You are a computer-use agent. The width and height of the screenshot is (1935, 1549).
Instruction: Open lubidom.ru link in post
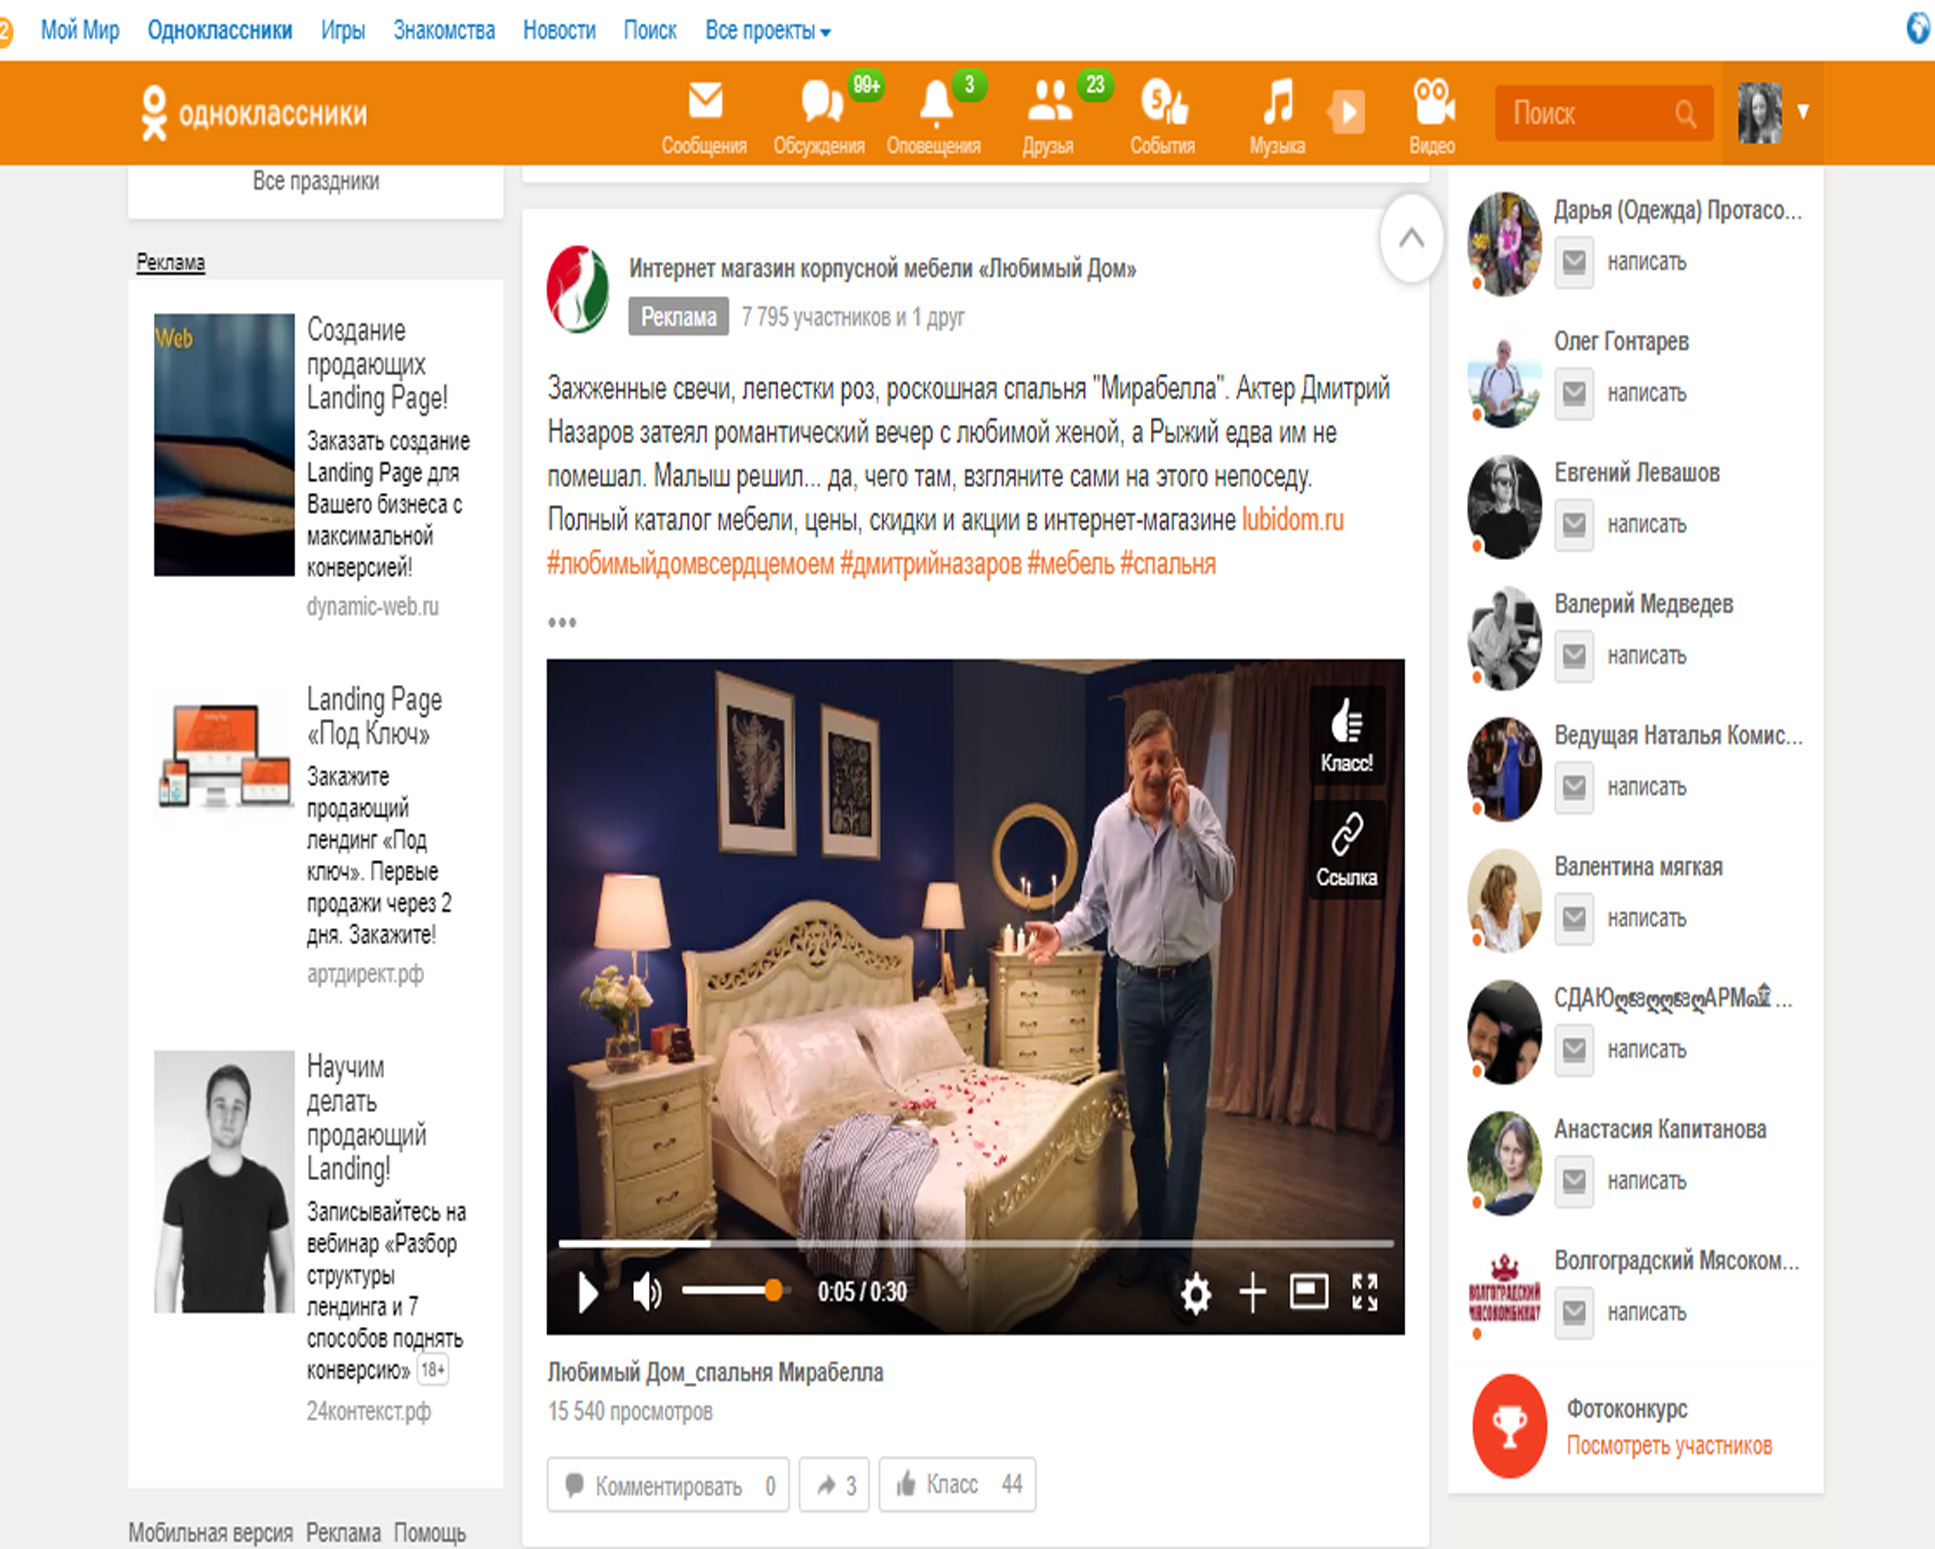[1292, 520]
